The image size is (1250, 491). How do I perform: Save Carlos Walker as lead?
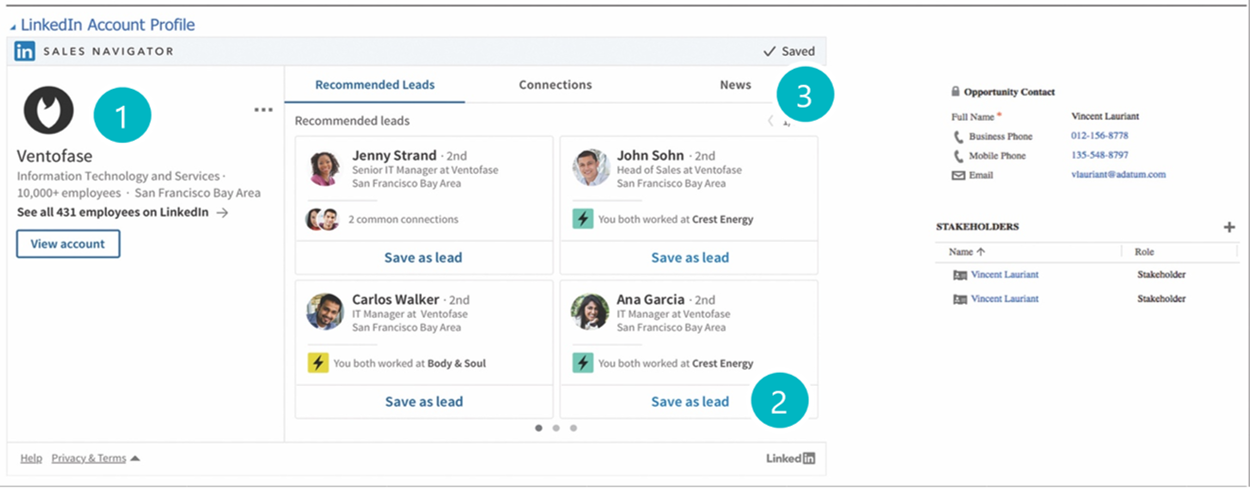[423, 402]
